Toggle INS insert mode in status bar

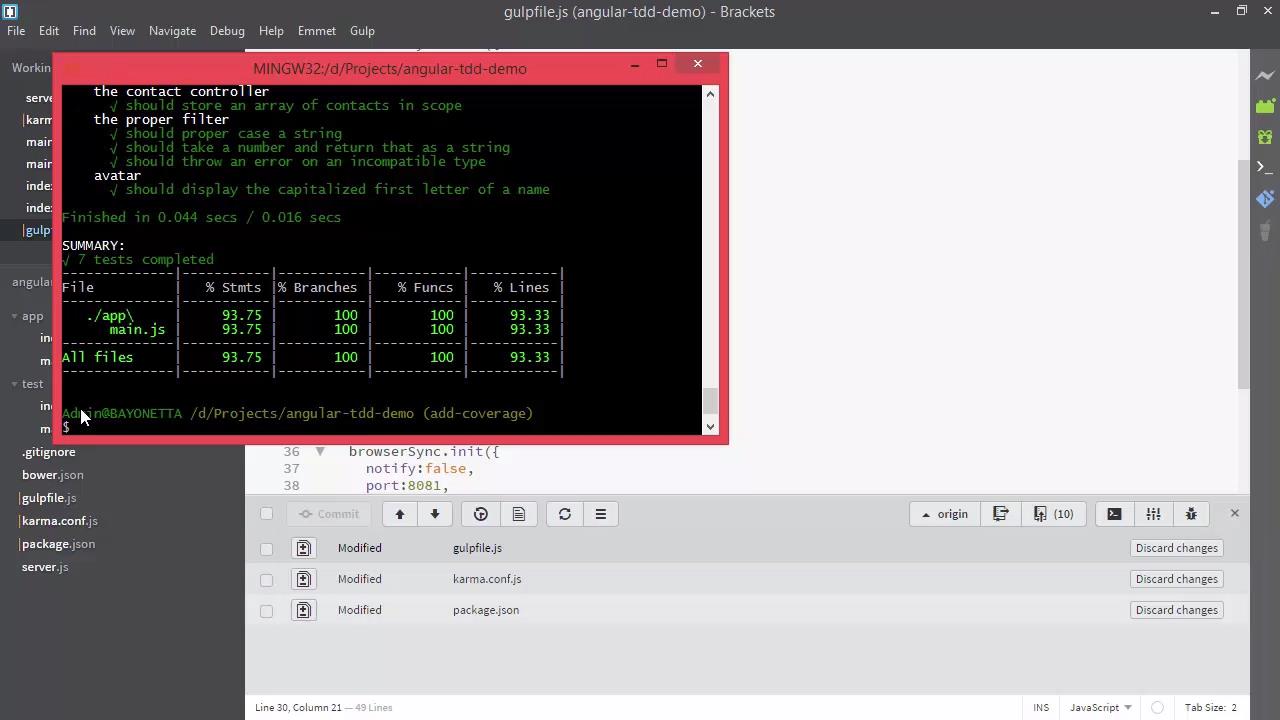1041,707
